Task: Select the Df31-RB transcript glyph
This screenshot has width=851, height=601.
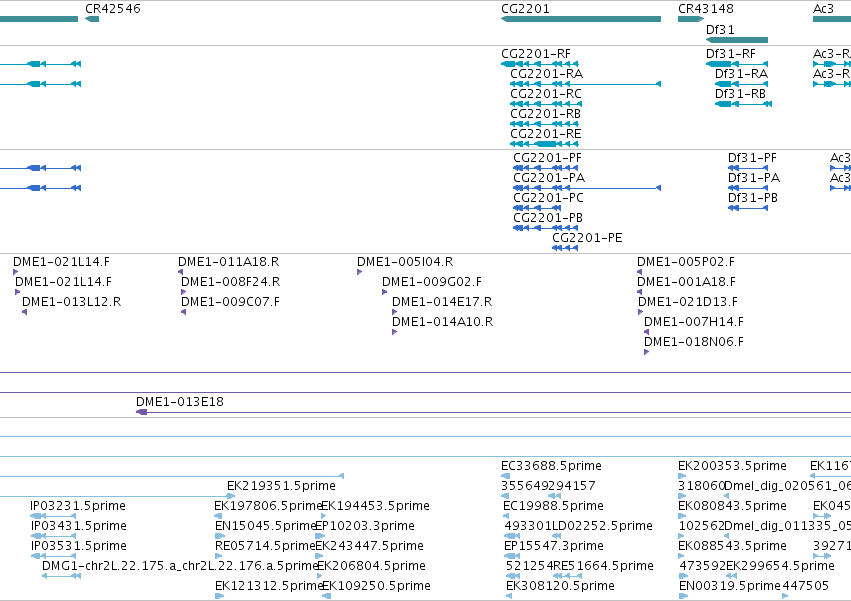Action: click(x=743, y=104)
